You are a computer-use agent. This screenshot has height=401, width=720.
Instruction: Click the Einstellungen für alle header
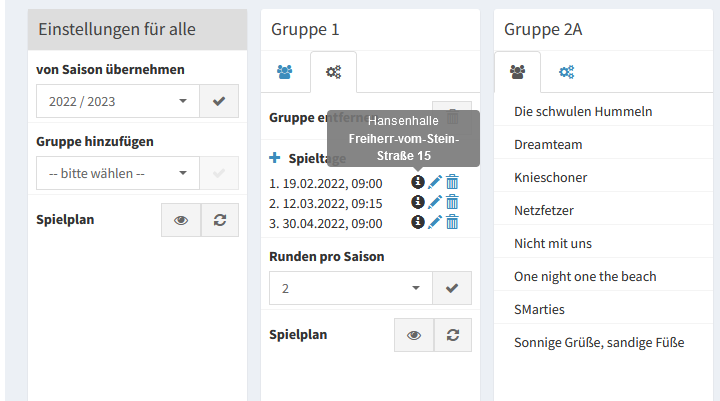click(137, 29)
